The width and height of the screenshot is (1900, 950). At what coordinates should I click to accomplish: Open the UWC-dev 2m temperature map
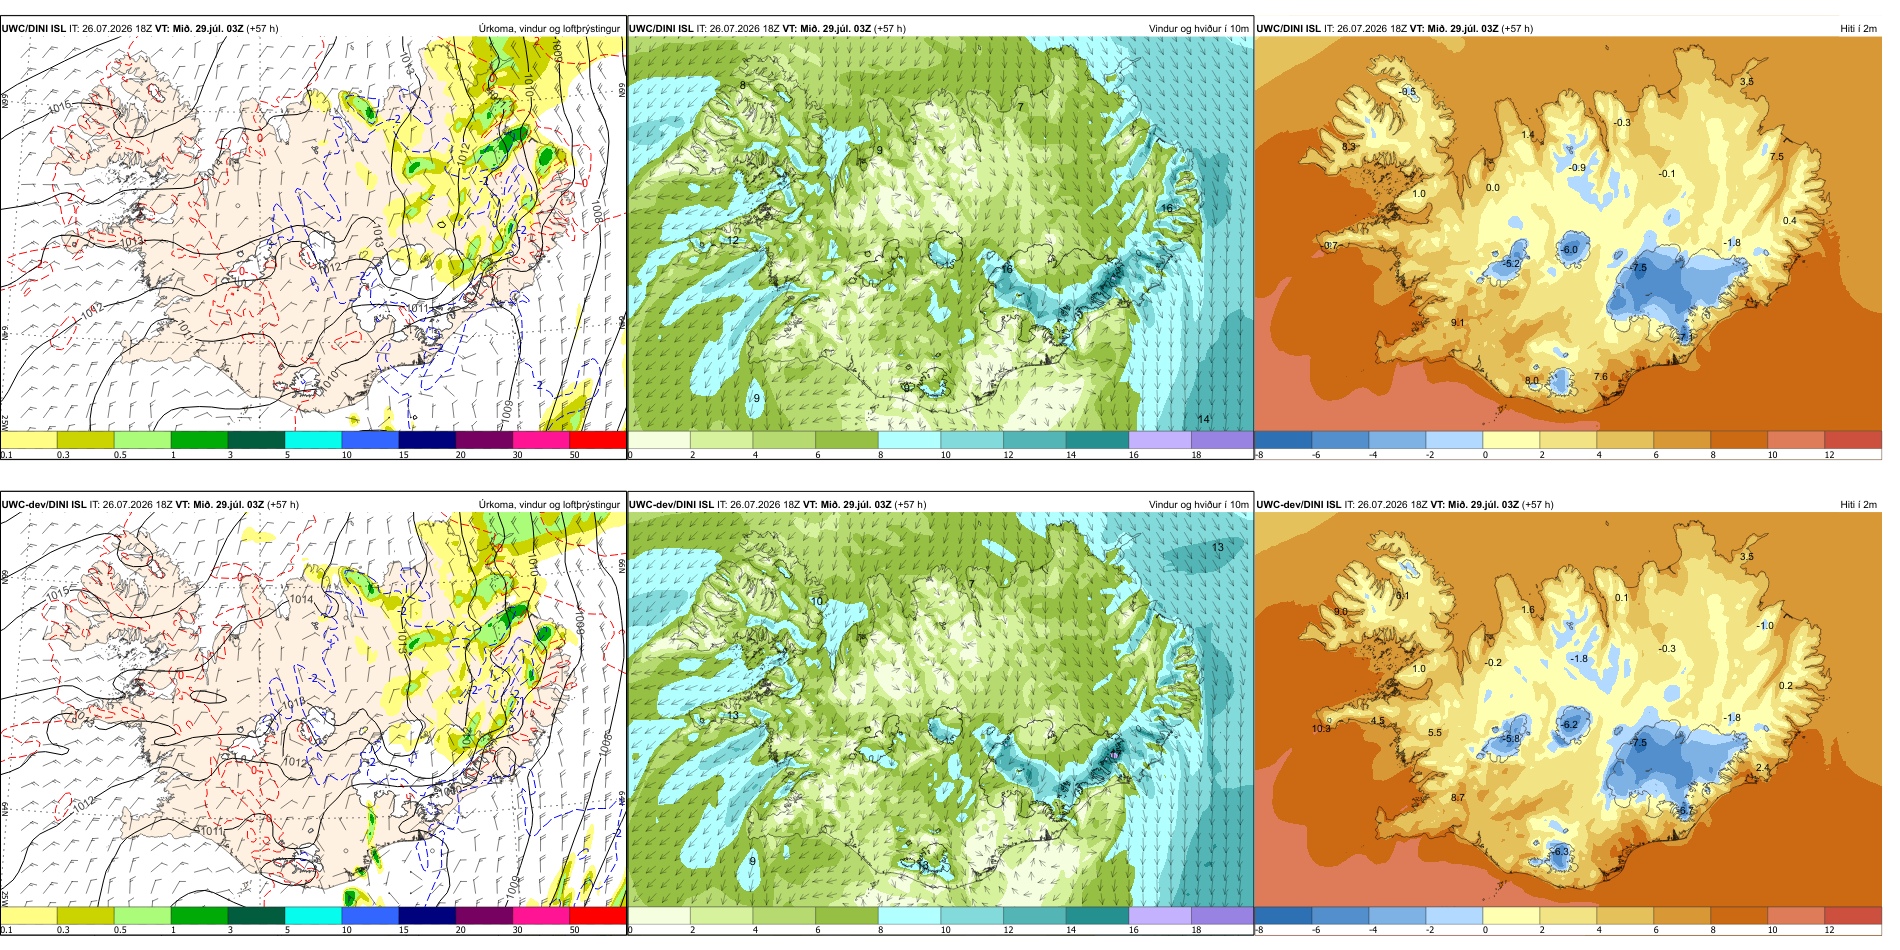tap(1568, 709)
